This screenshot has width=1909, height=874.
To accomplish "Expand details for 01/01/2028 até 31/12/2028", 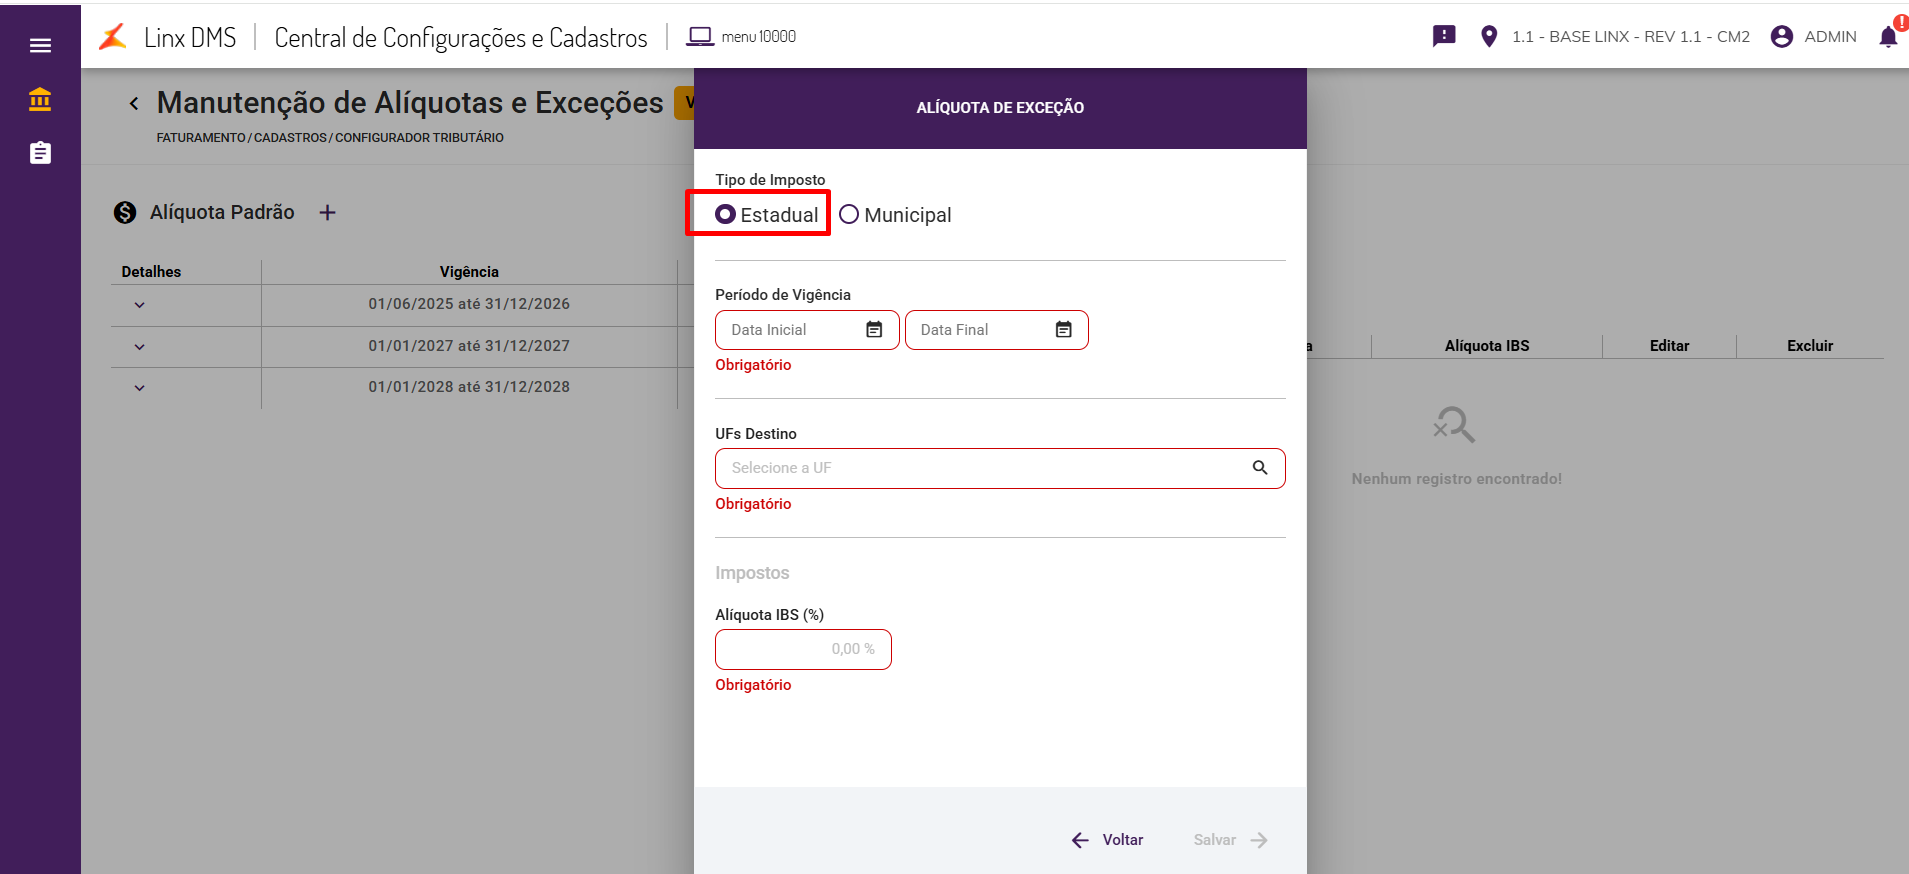I will click(x=140, y=388).
